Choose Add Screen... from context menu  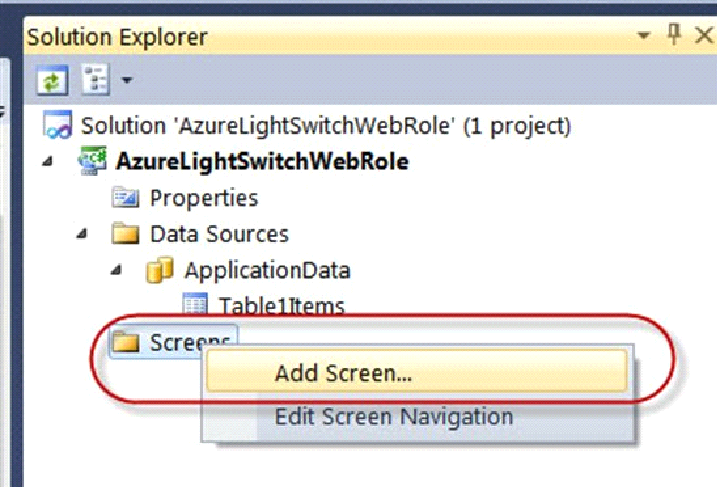coord(344,374)
